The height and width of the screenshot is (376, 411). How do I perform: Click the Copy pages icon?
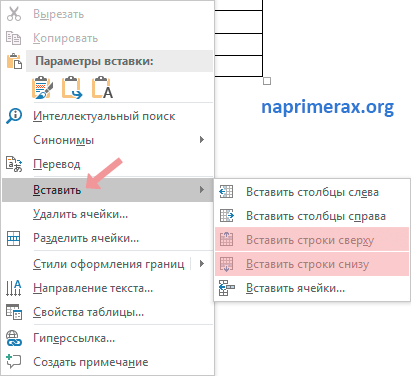tap(14, 38)
